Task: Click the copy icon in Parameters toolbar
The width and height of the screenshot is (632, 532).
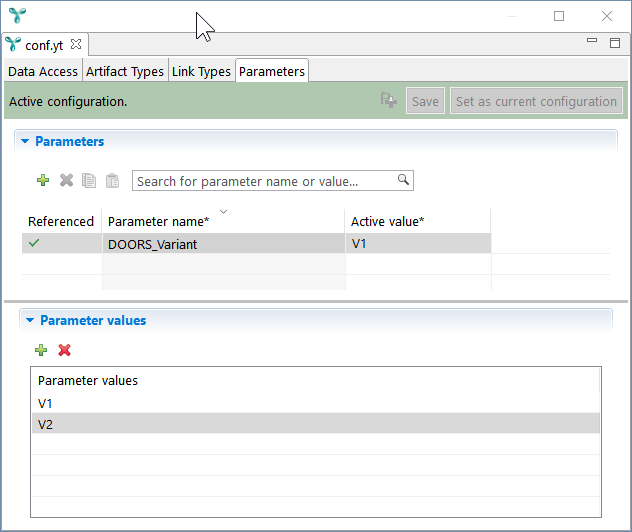Action: tap(89, 181)
